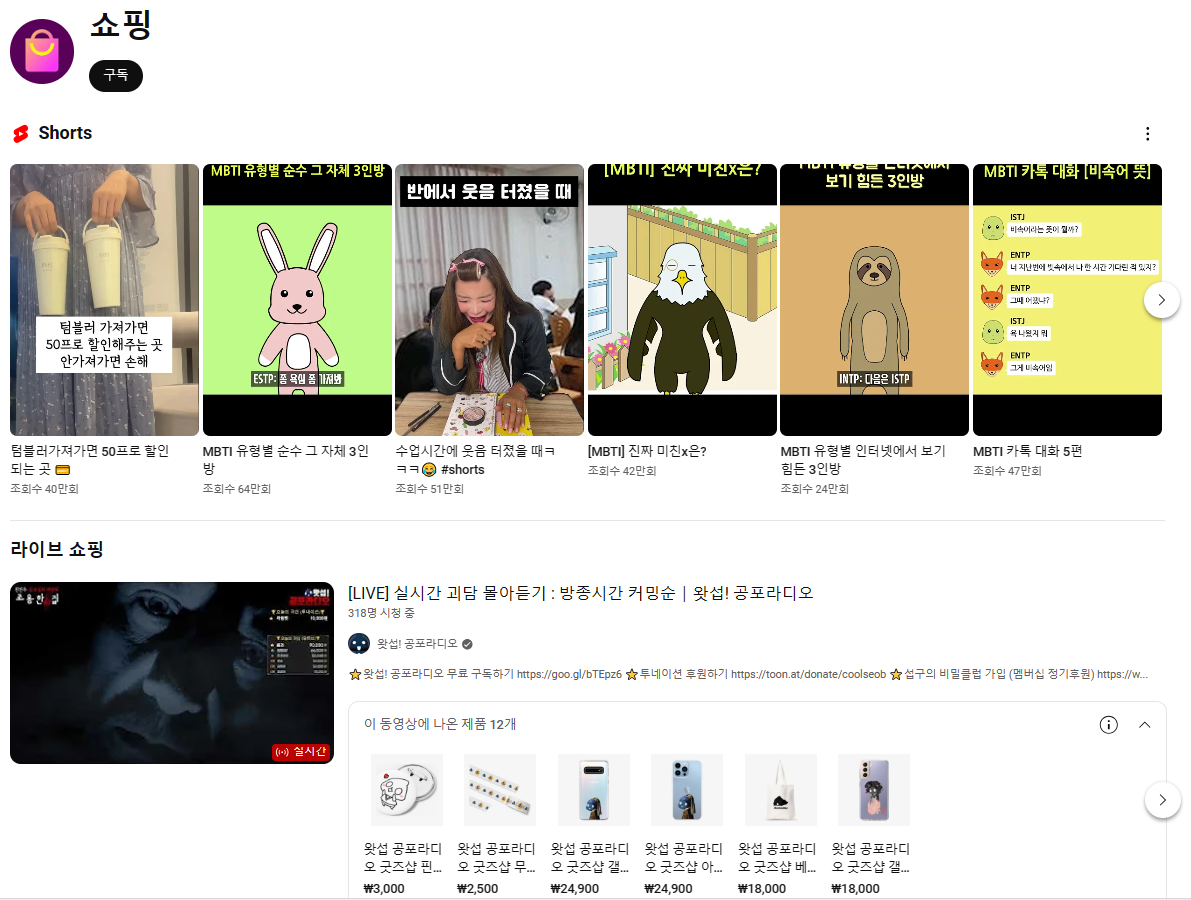Viewport: 1191px width, 900px height.
Task: Open the live horror radio video thumbnail
Action: pos(172,673)
